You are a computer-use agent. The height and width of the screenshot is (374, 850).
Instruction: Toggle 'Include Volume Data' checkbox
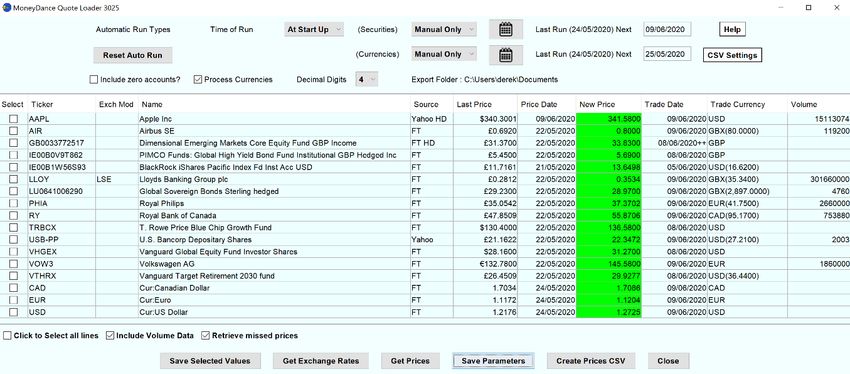pos(110,336)
